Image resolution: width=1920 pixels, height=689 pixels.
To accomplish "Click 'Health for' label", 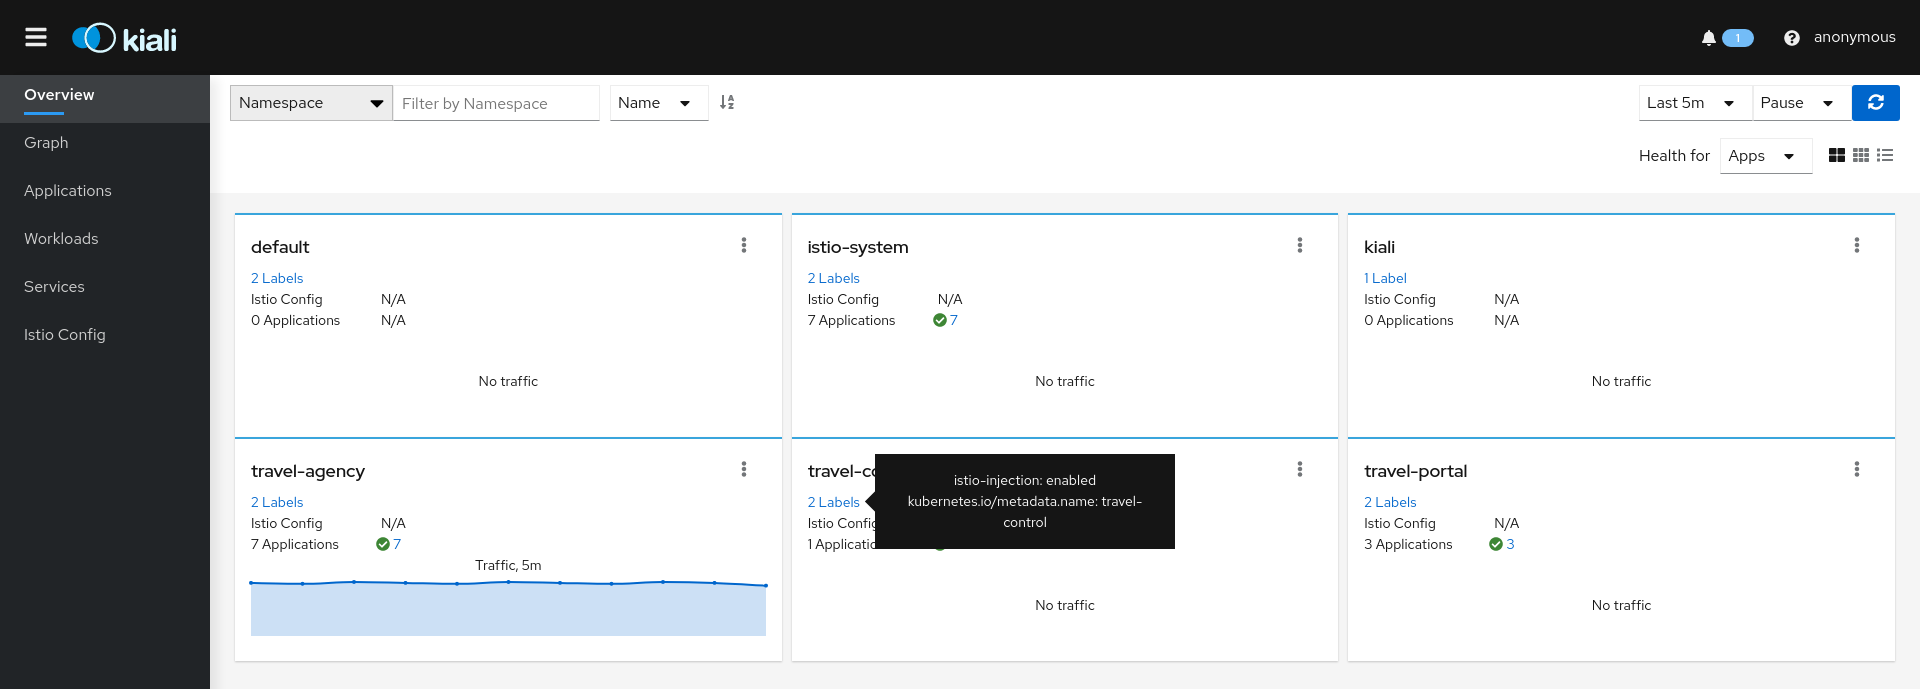I will (1674, 155).
